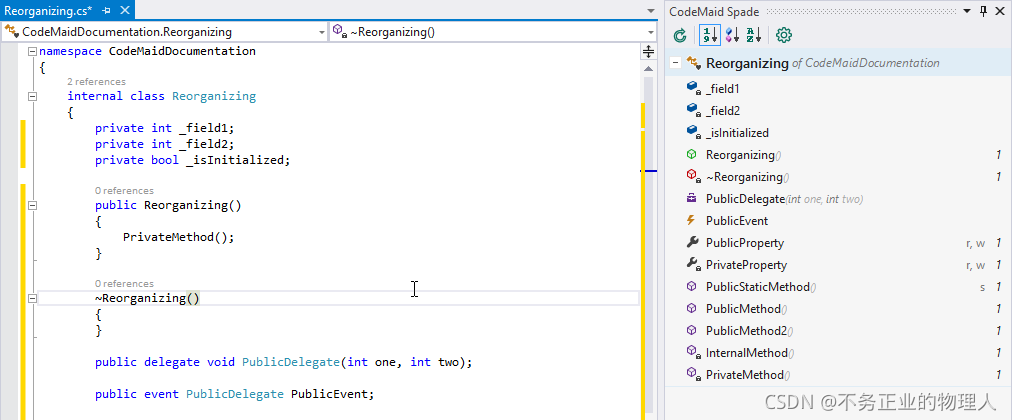Close the Reorganizing.cs tab
This screenshot has width=1012, height=420.
click(125, 10)
